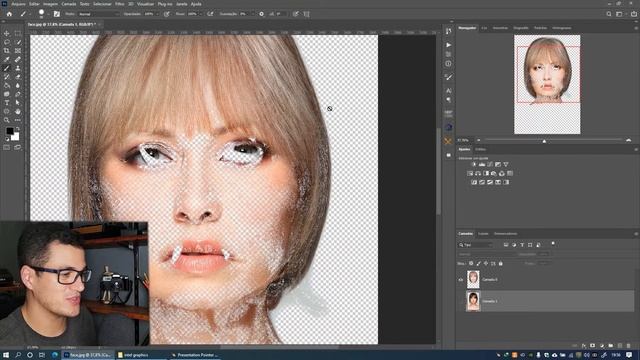
Task: Add layer style fx icon
Action: click(584, 346)
